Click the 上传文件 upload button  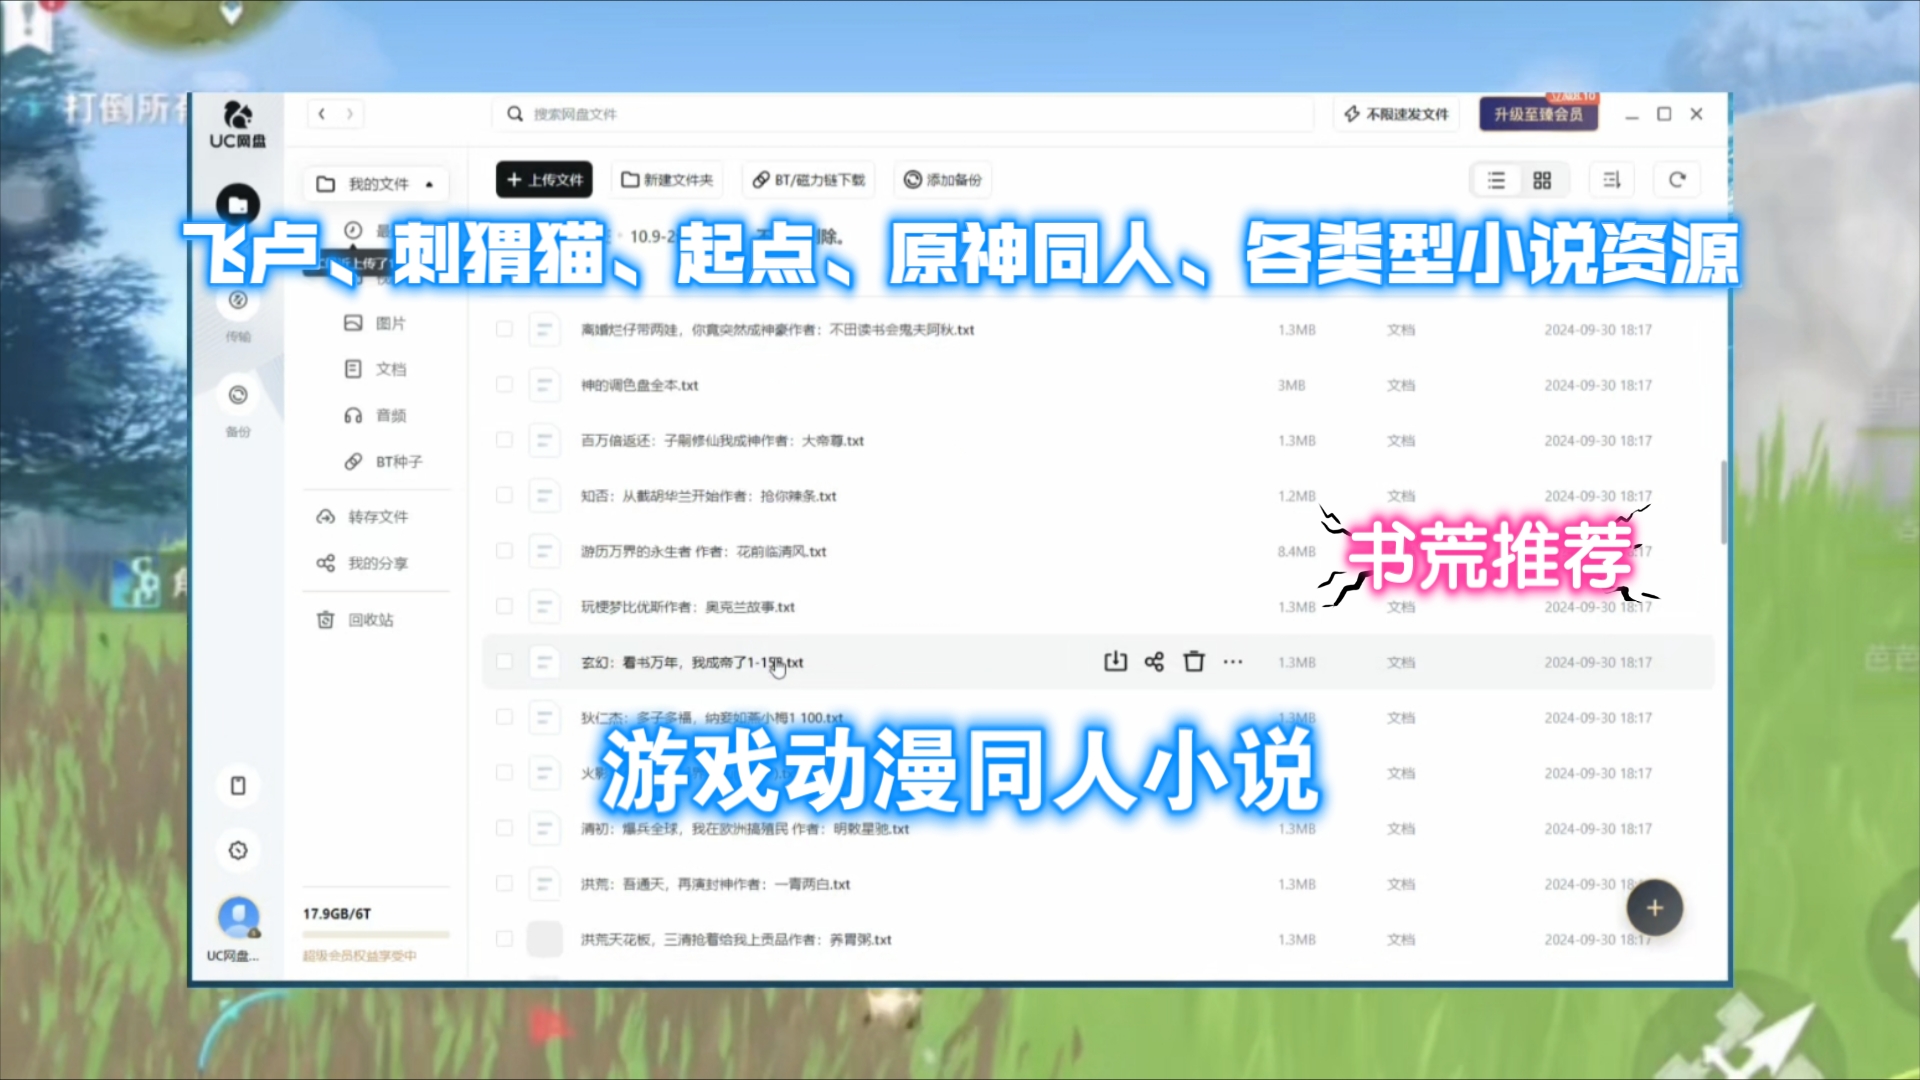click(544, 180)
